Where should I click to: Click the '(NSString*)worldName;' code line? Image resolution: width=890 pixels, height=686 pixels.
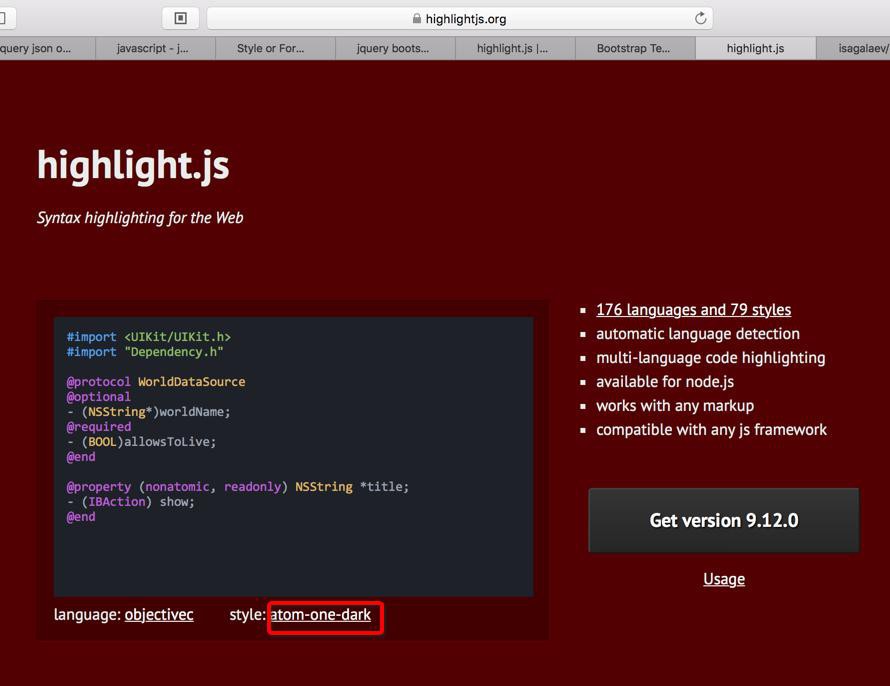coord(149,412)
